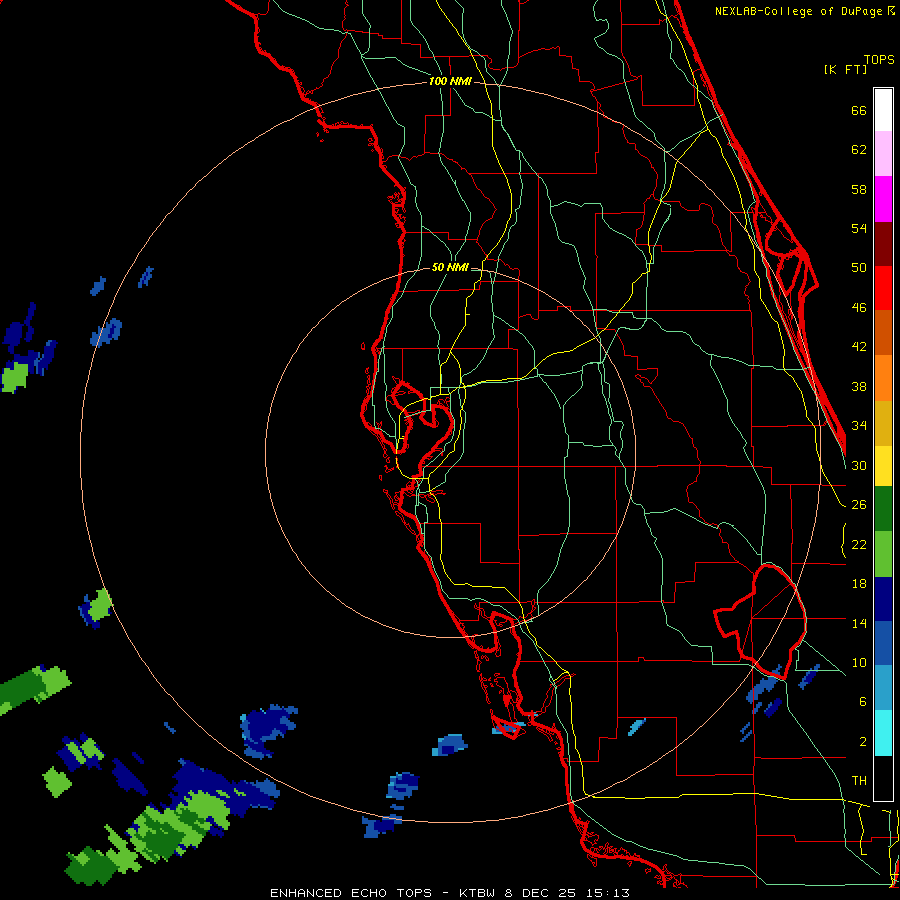Pick the cyan legend swatch
The height and width of the screenshot is (900, 900).
[883, 733]
